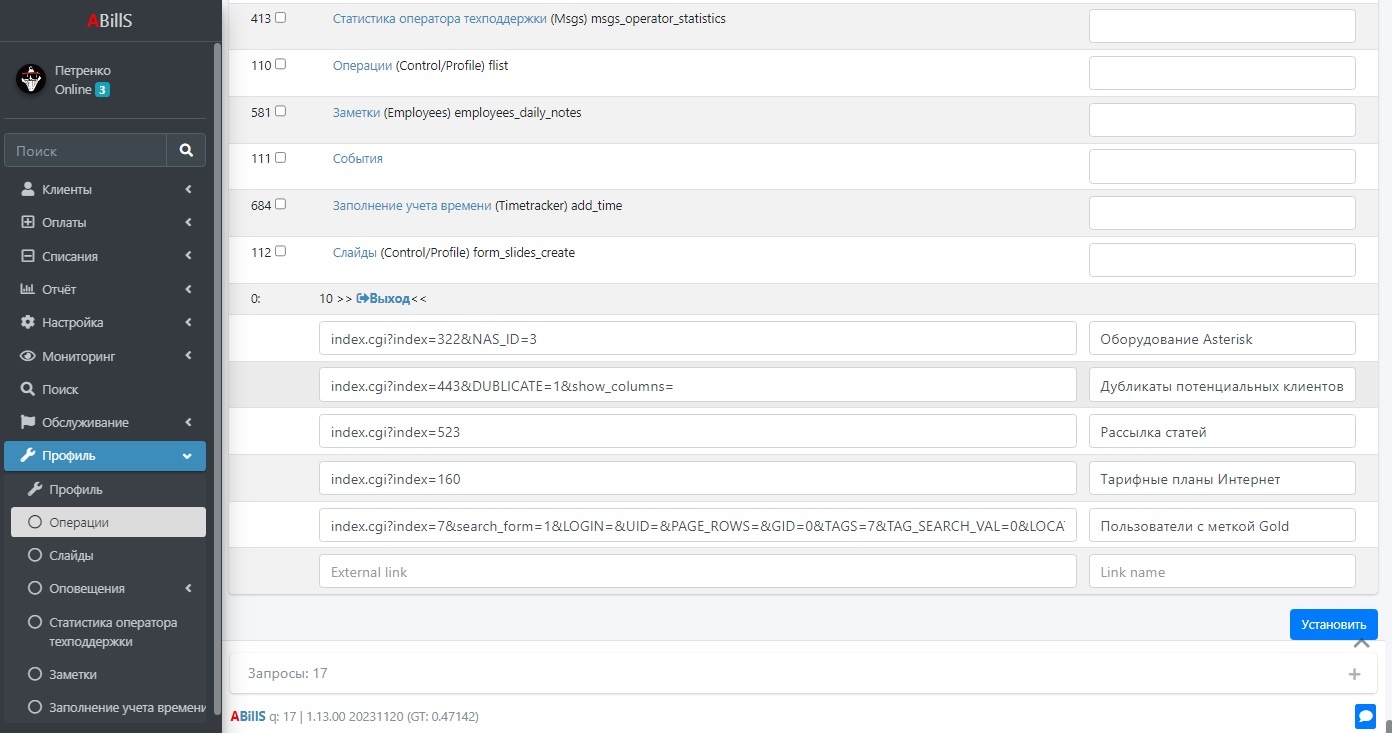Click the magnifier search button in sidebar
The height and width of the screenshot is (733, 1392).
click(x=186, y=150)
